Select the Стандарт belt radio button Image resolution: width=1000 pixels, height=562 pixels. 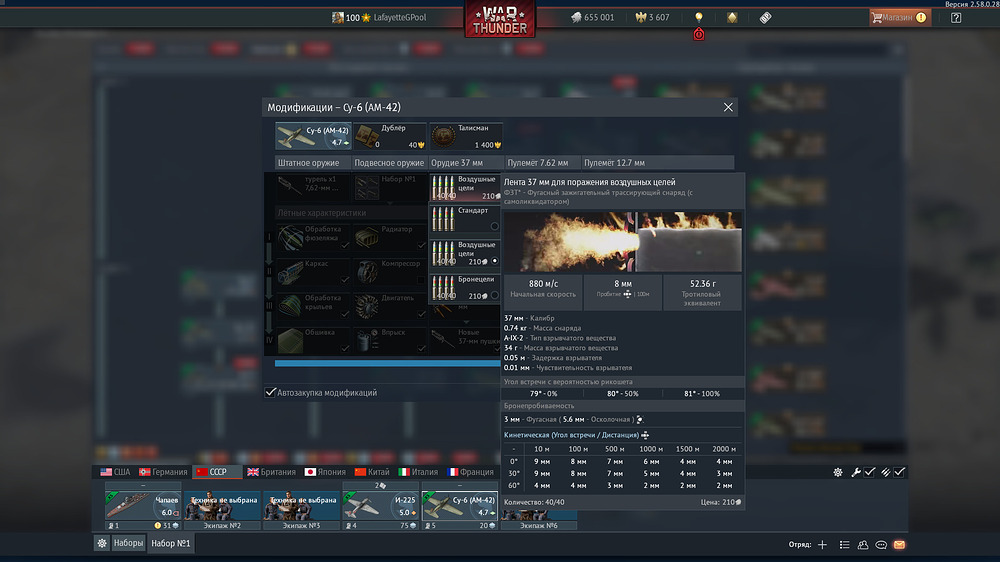click(x=494, y=226)
